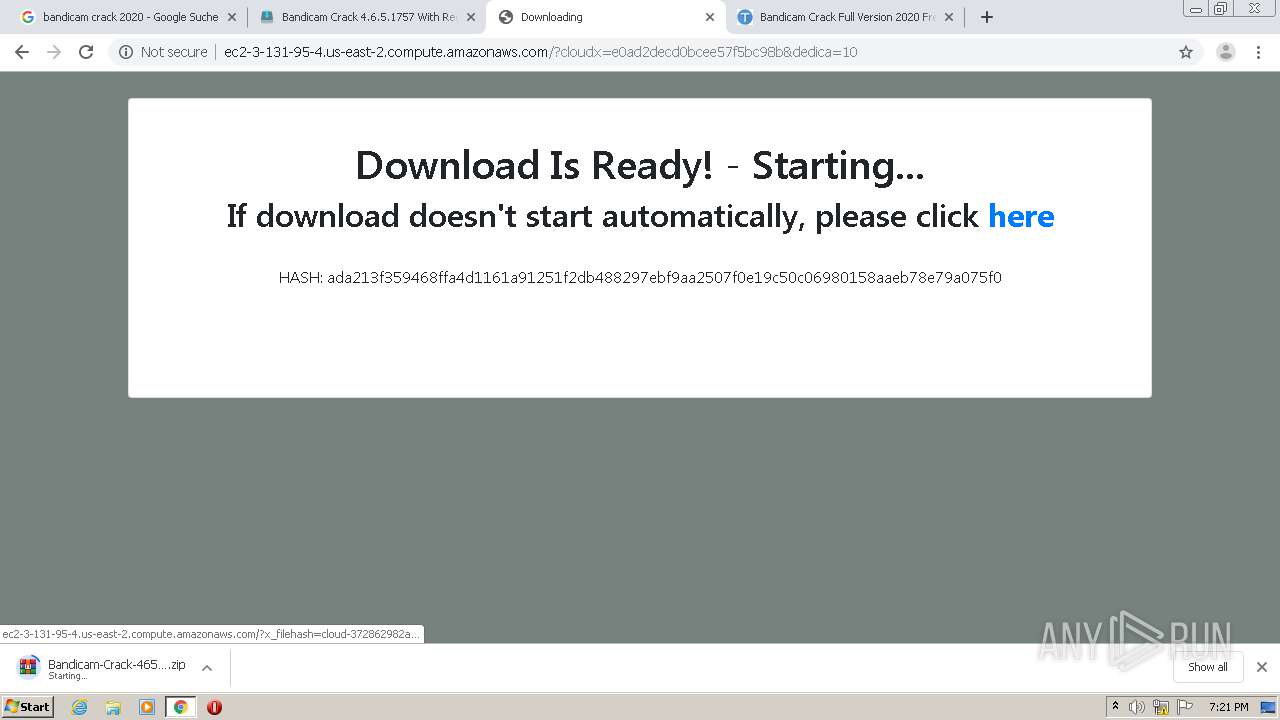The width and height of the screenshot is (1280, 720).
Task: Click the 7:21 PM taskbar clock
Action: pos(1228,707)
